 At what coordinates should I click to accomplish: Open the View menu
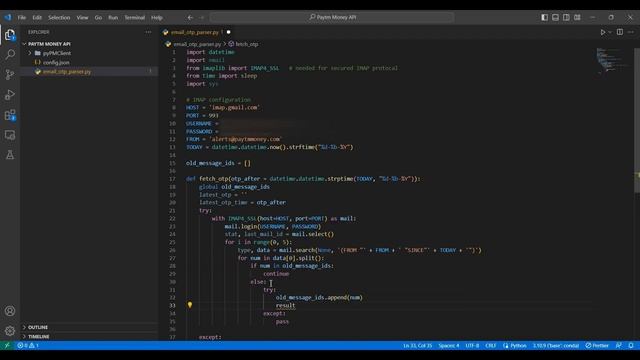click(x=82, y=18)
